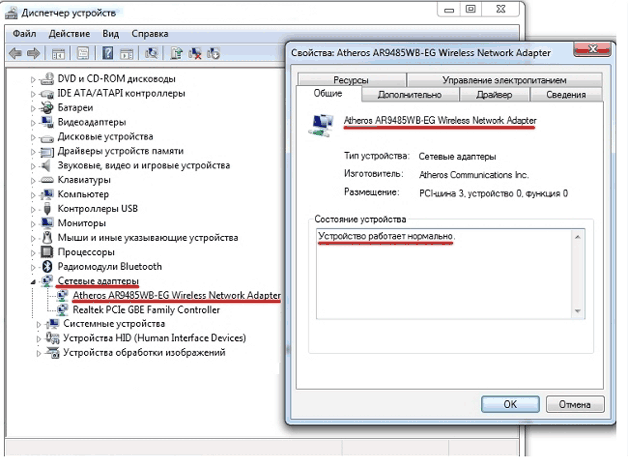Click scroll-down arrow in device status box

pyautogui.click(x=578, y=311)
